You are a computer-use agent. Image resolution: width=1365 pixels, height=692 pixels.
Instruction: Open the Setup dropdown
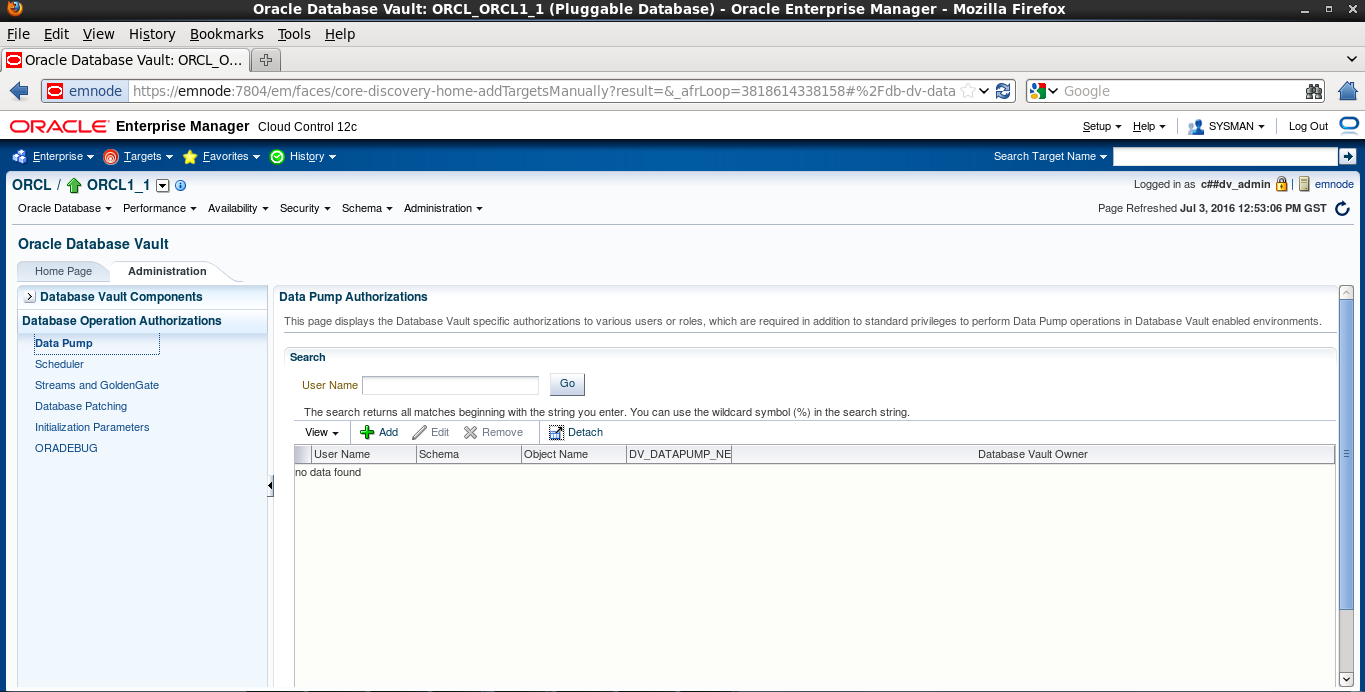[1102, 126]
